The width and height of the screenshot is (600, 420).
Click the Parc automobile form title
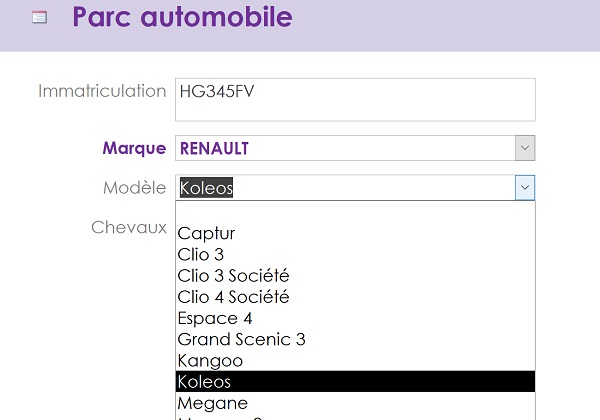pyautogui.click(x=183, y=17)
